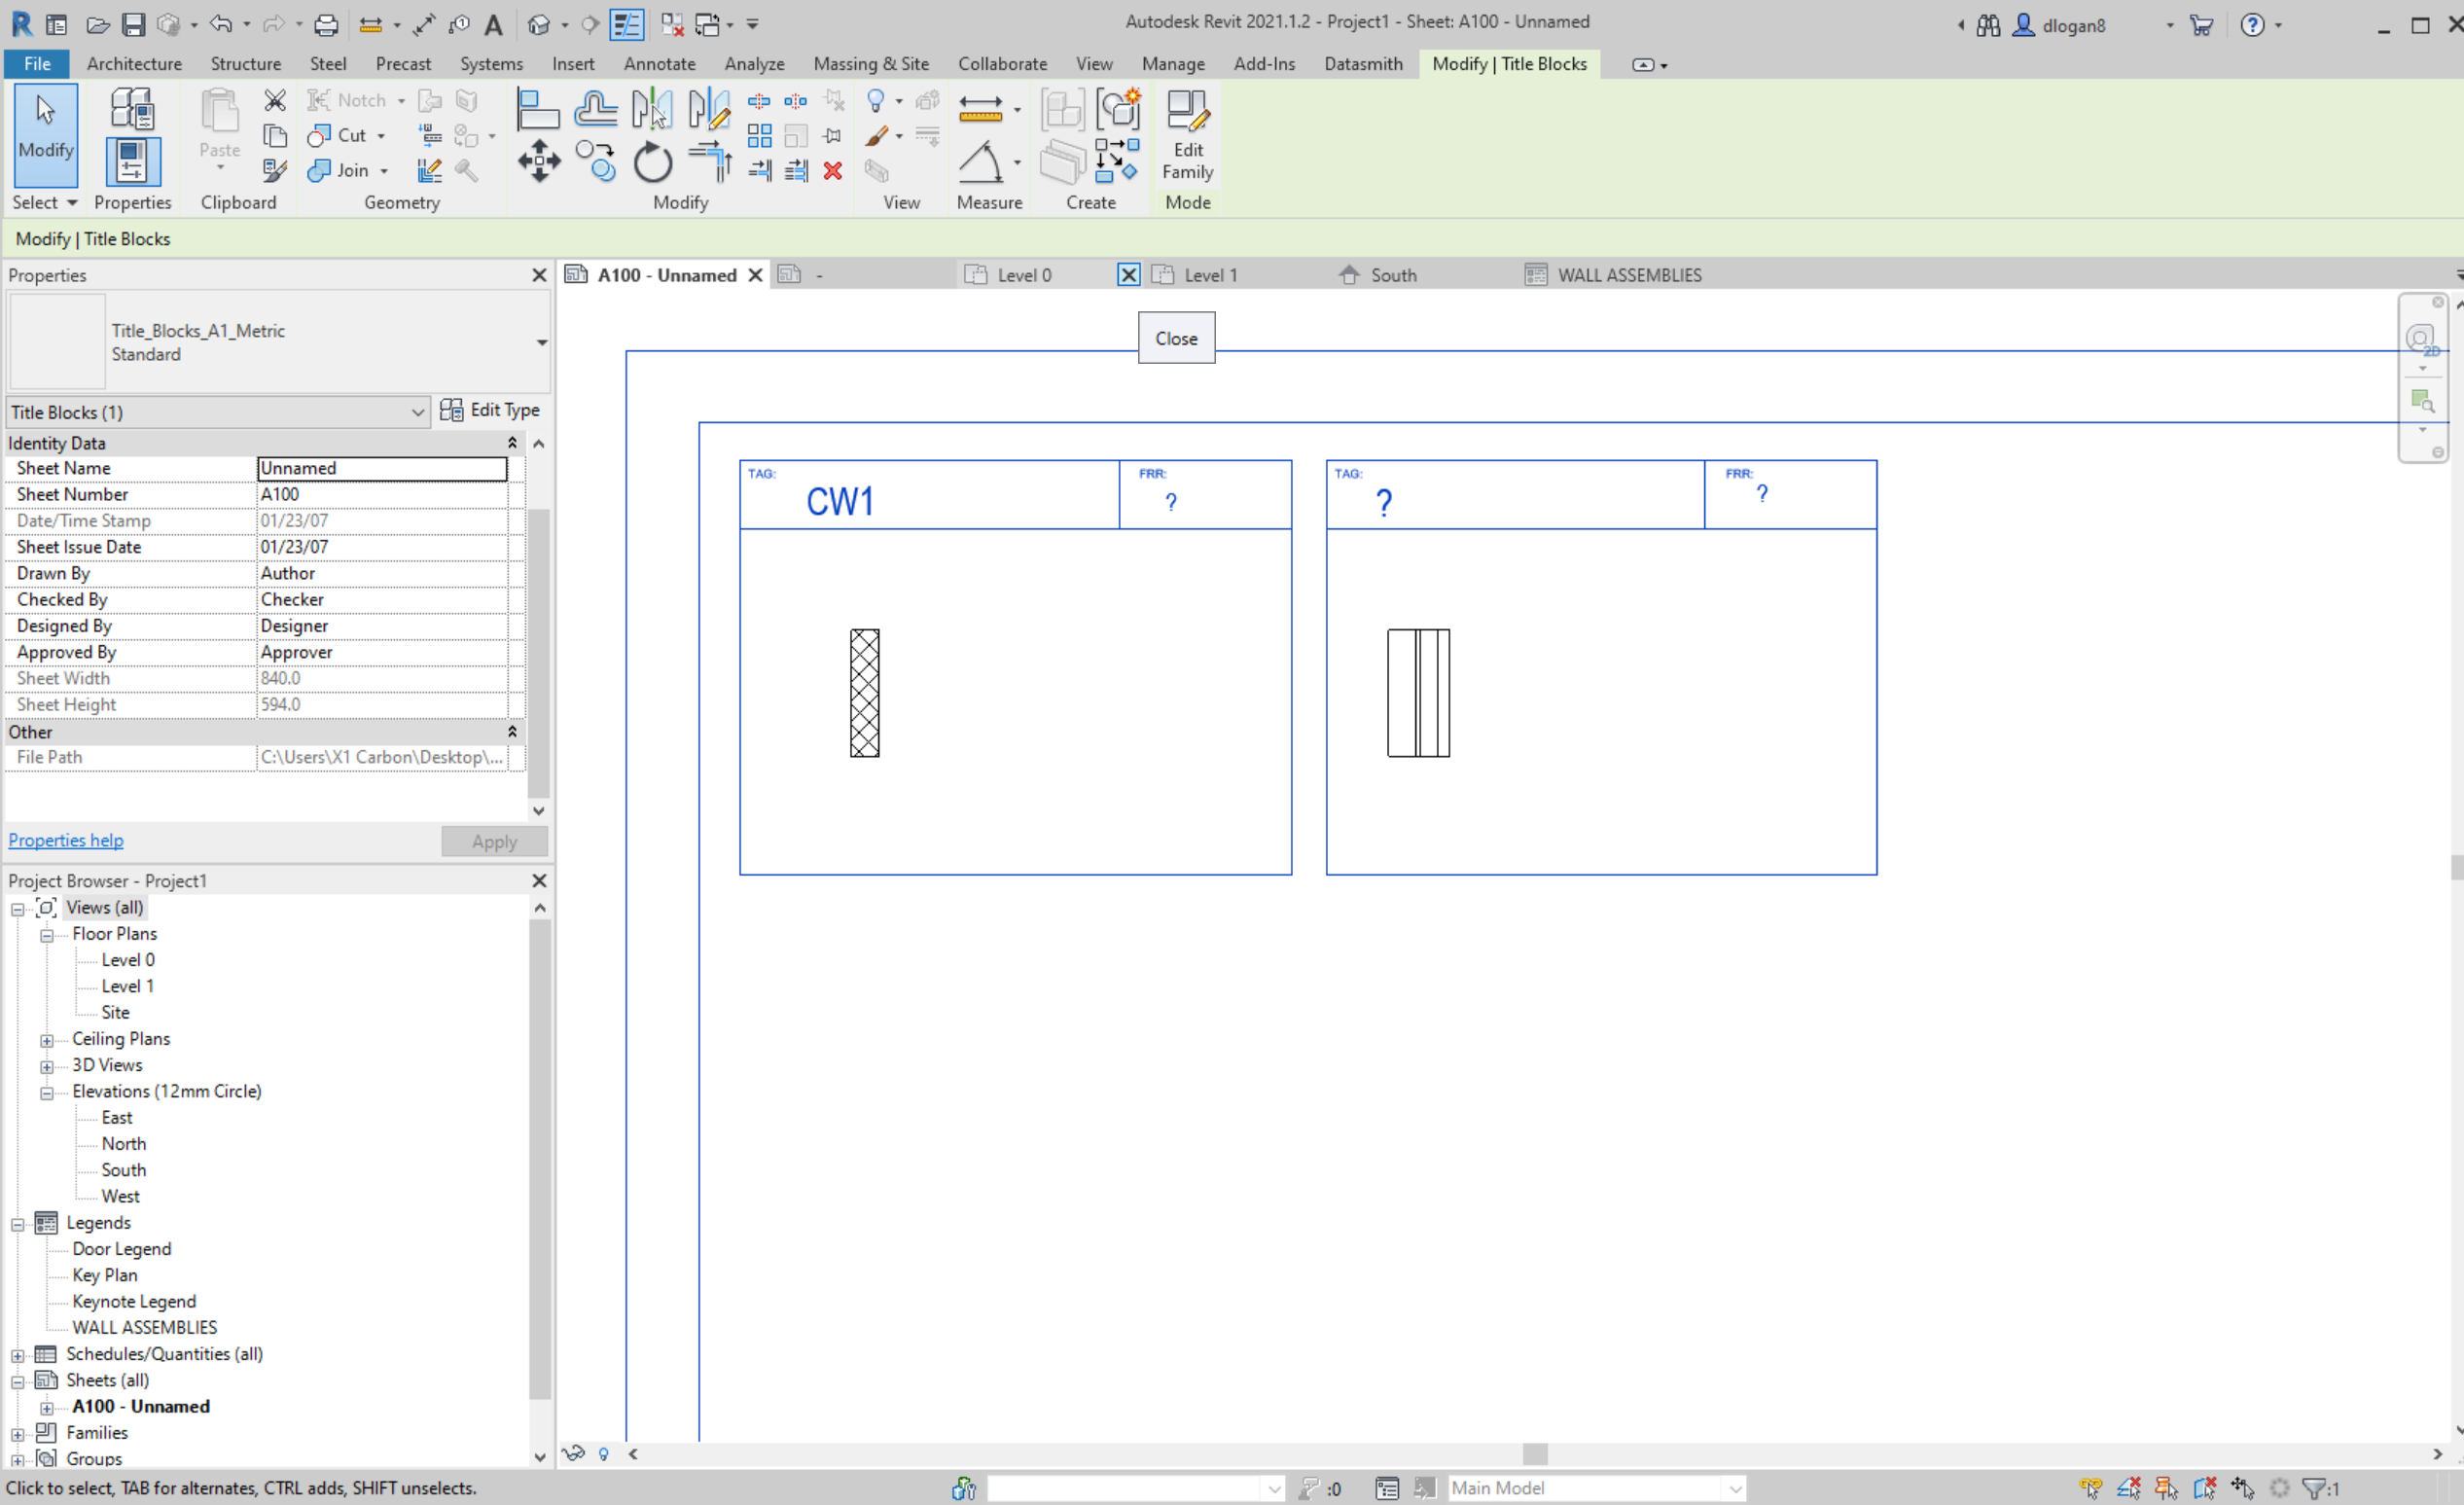Click the Edit Type button
The width and height of the screenshot is (2464, 1505).
click(x=490, y=410)
